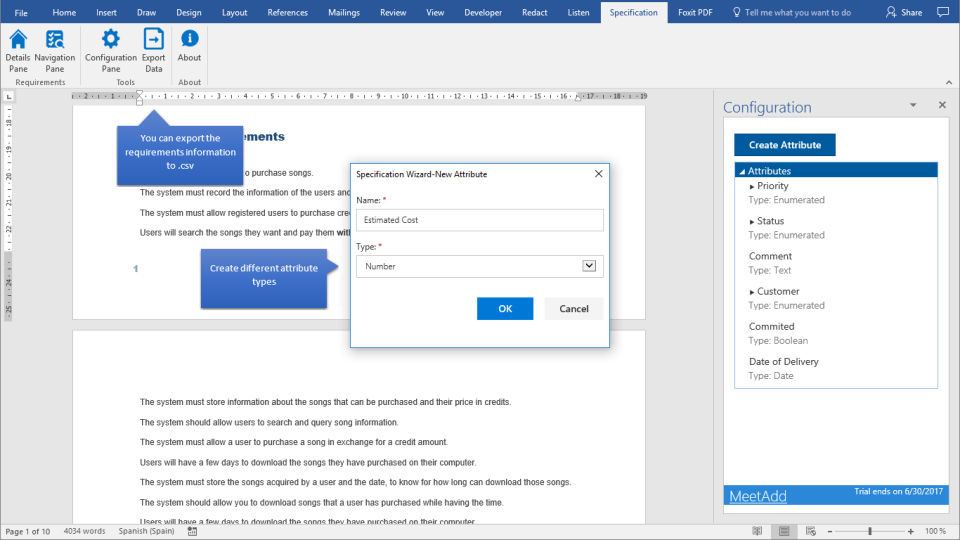Select the Commited attribute
Image resolution: width=960 pixels, height=540 pixels.
point(771,326)
